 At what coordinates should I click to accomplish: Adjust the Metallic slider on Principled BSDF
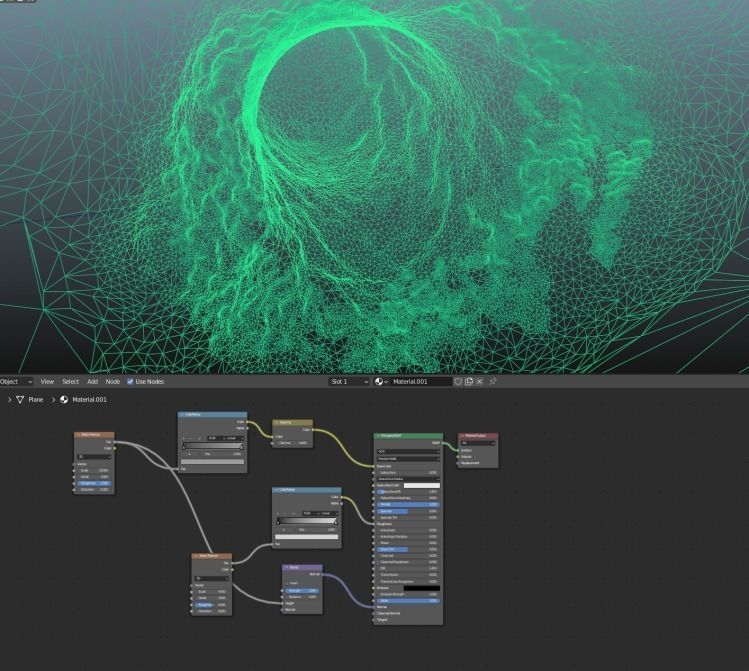pos(408,504)
